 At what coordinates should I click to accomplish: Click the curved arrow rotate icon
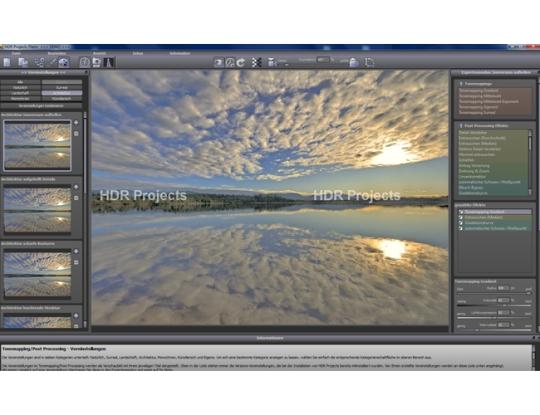[x=241, y=62]
